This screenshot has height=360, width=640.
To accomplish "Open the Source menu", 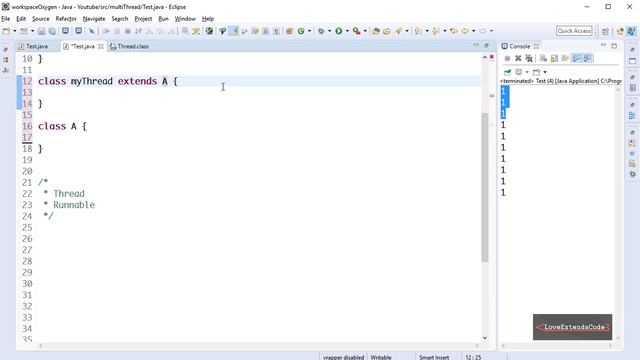I will tap(41, 19).
